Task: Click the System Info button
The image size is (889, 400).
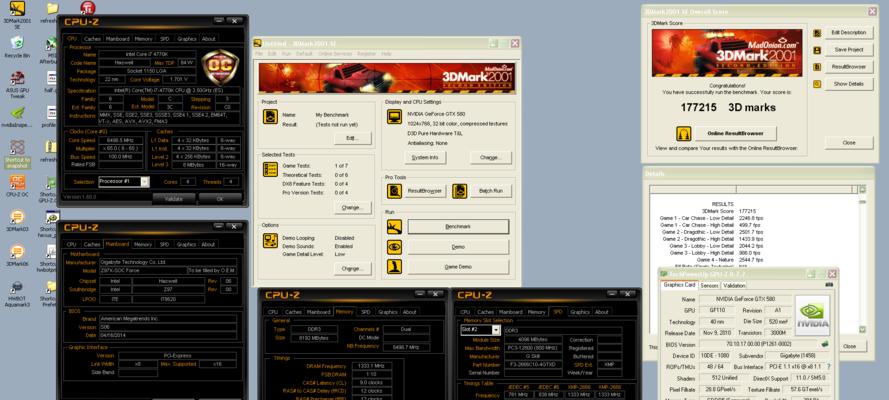Action: 425,158
